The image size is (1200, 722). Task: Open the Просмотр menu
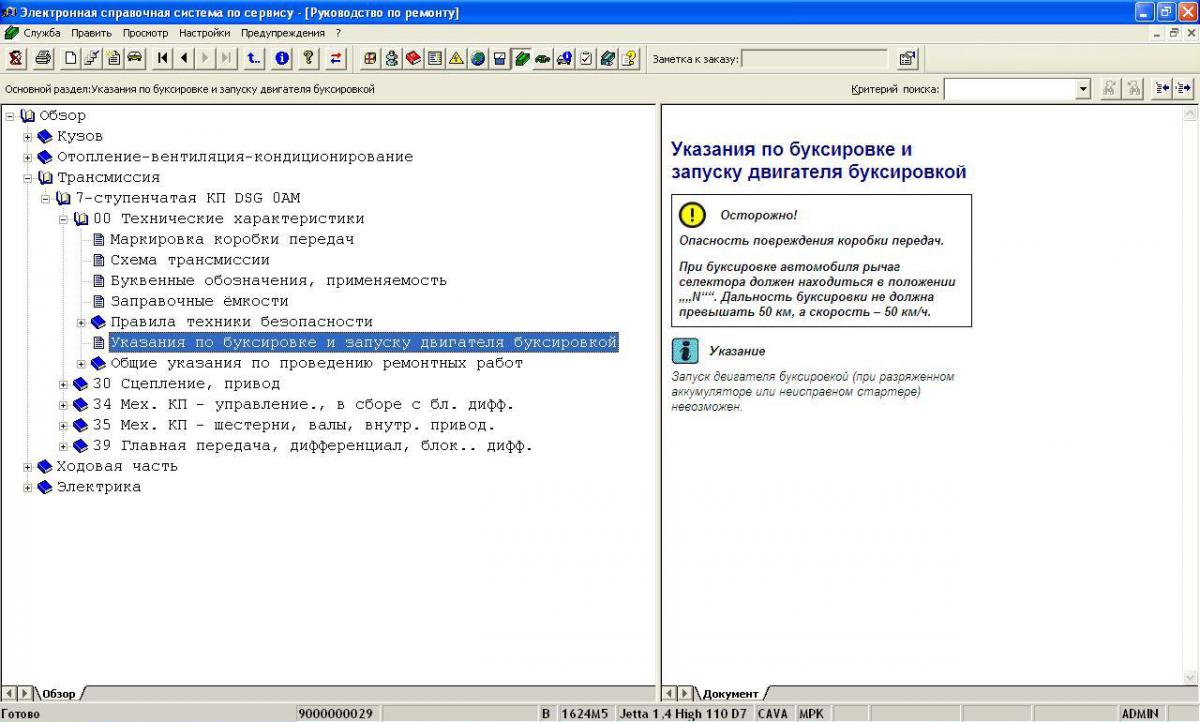click(x=145, y=33)
